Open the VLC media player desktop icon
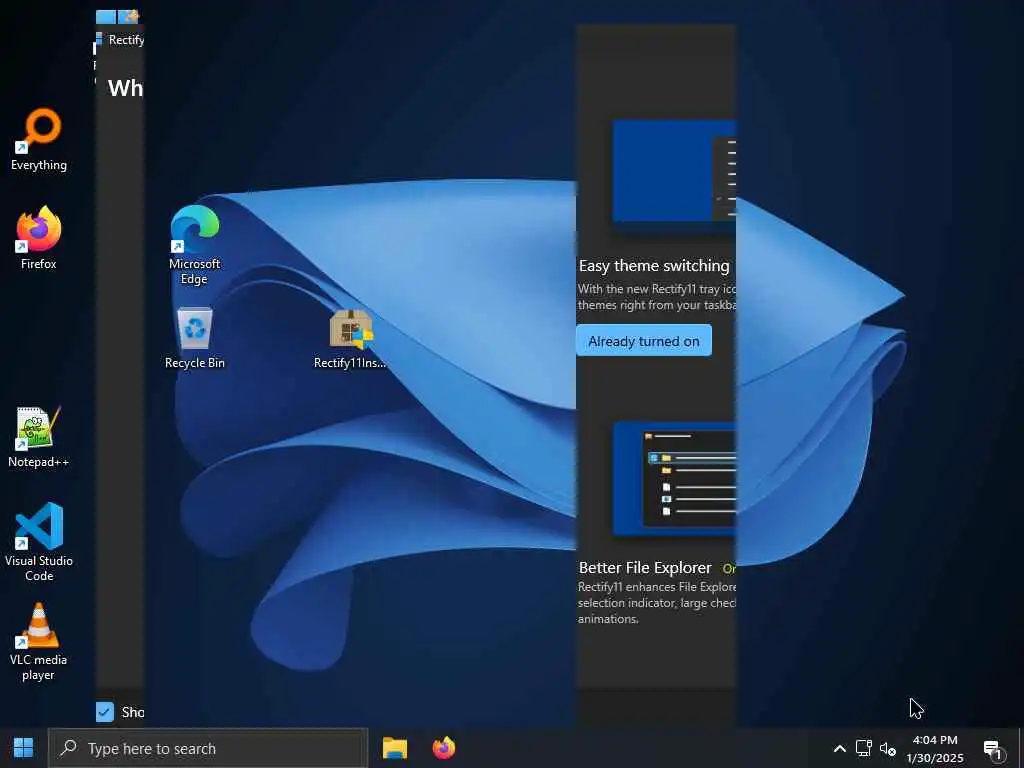Image resolution: width=1024 pixels, height=768 pixels. coord(39,641)
